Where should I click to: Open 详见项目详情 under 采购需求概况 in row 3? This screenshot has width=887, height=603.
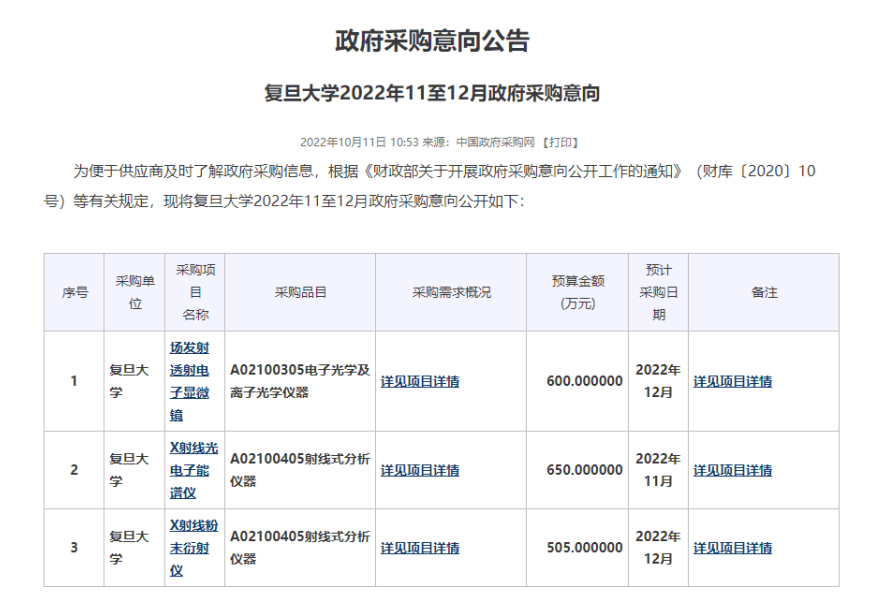tap(420, 548)
